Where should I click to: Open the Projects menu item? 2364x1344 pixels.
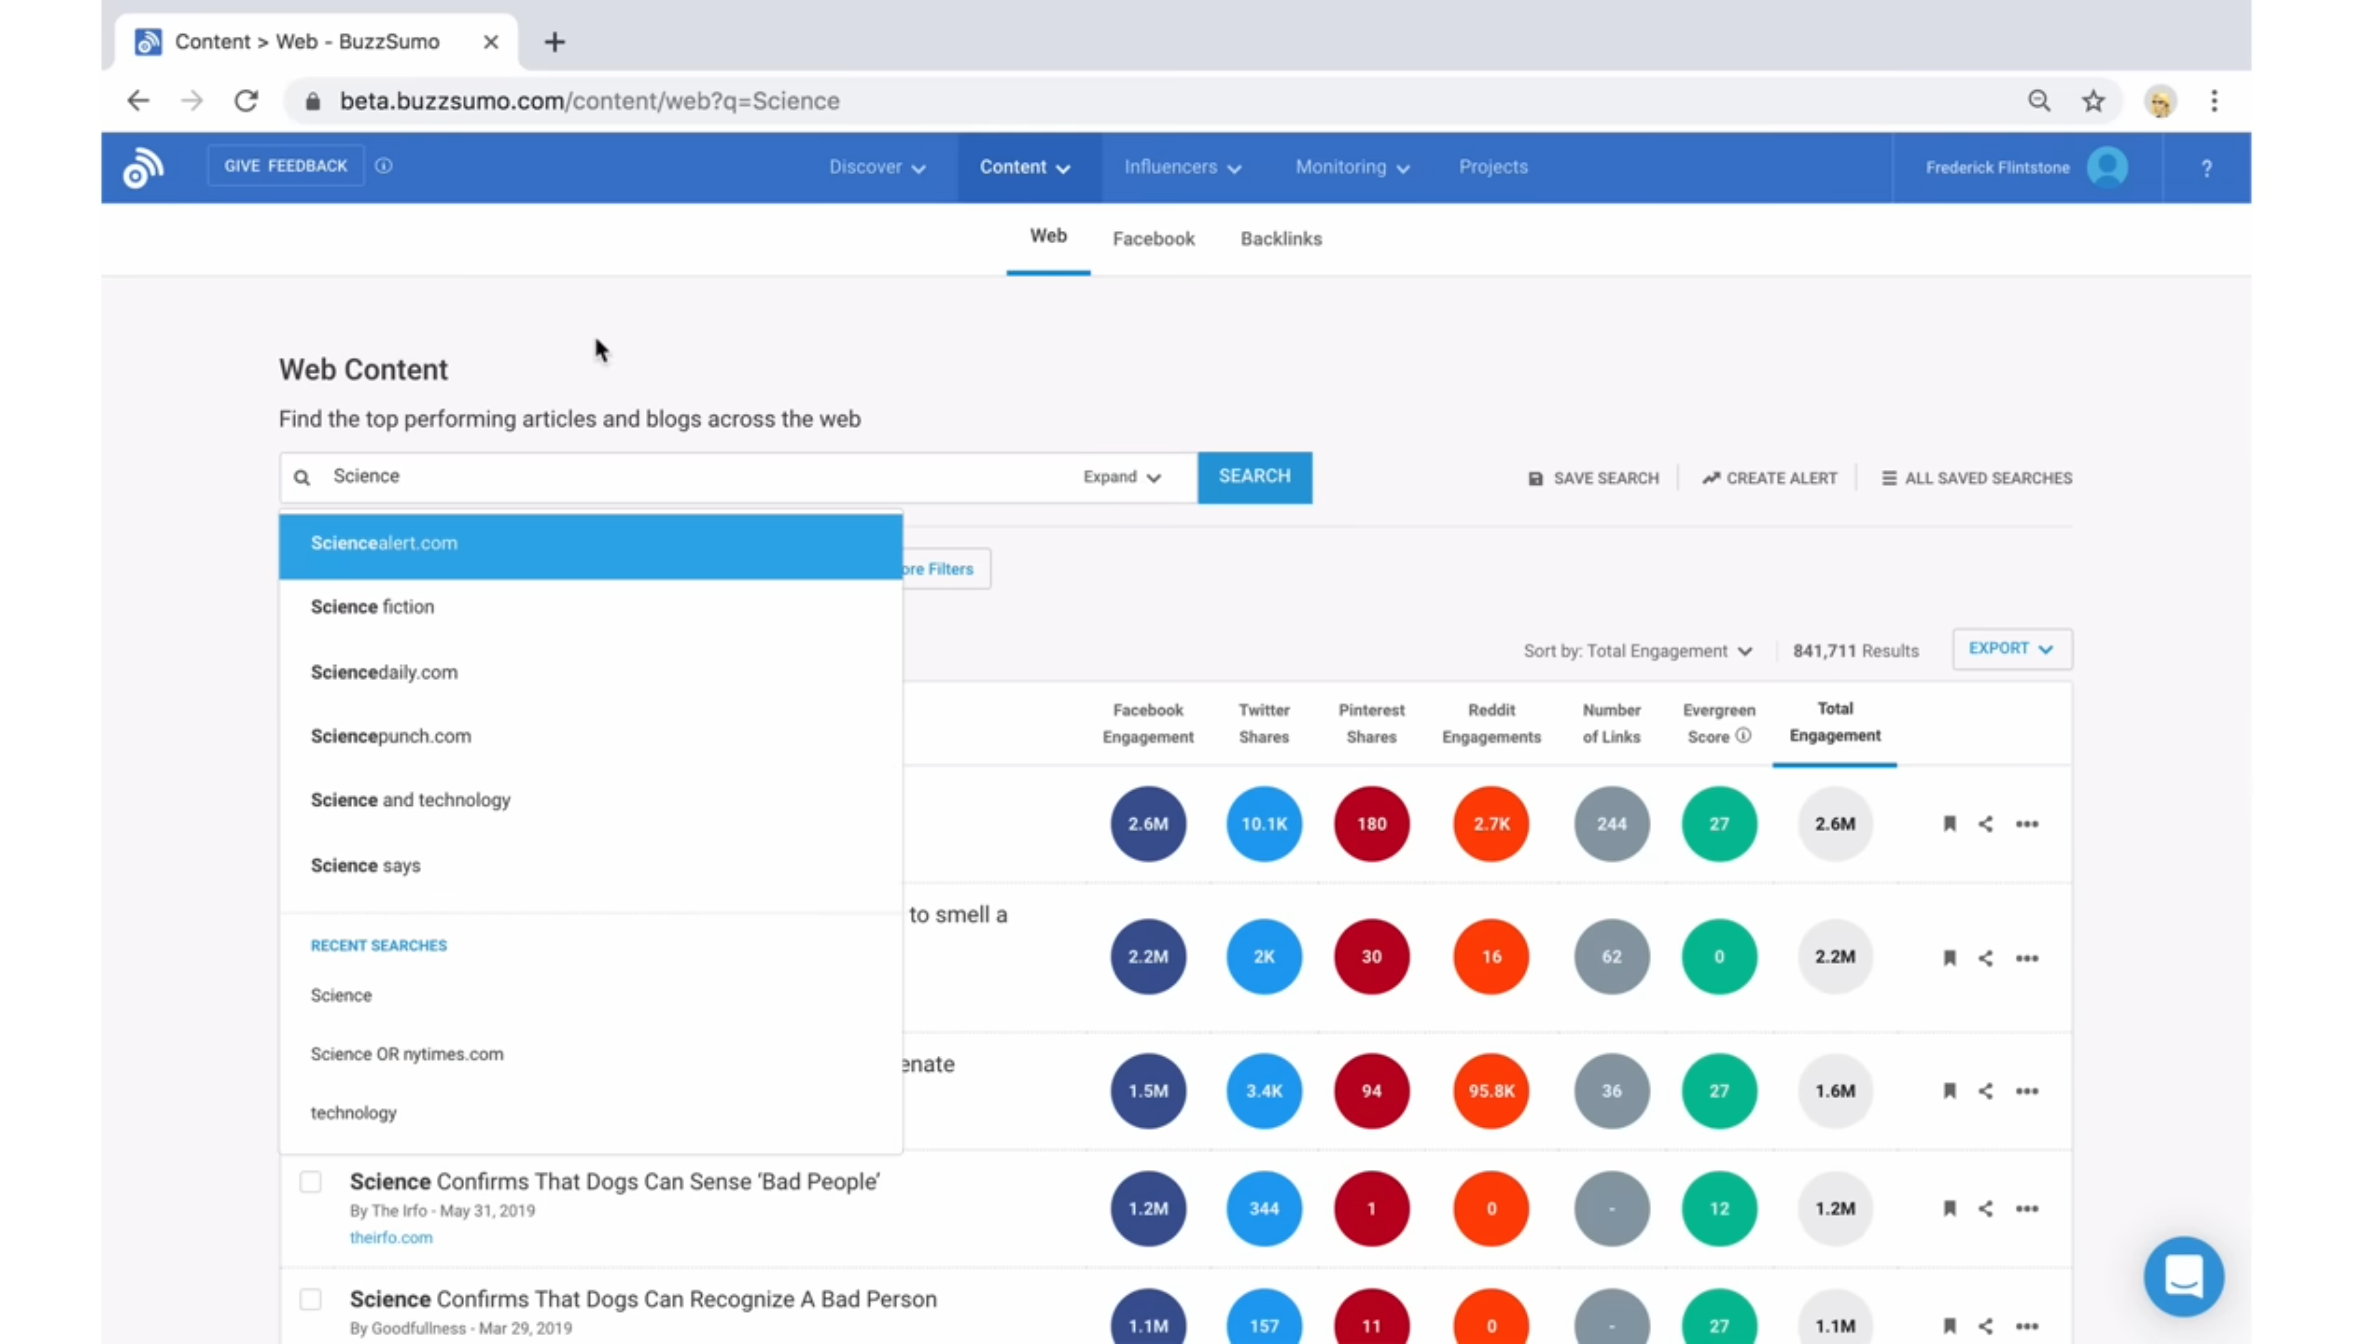[x=1493, y=167]
